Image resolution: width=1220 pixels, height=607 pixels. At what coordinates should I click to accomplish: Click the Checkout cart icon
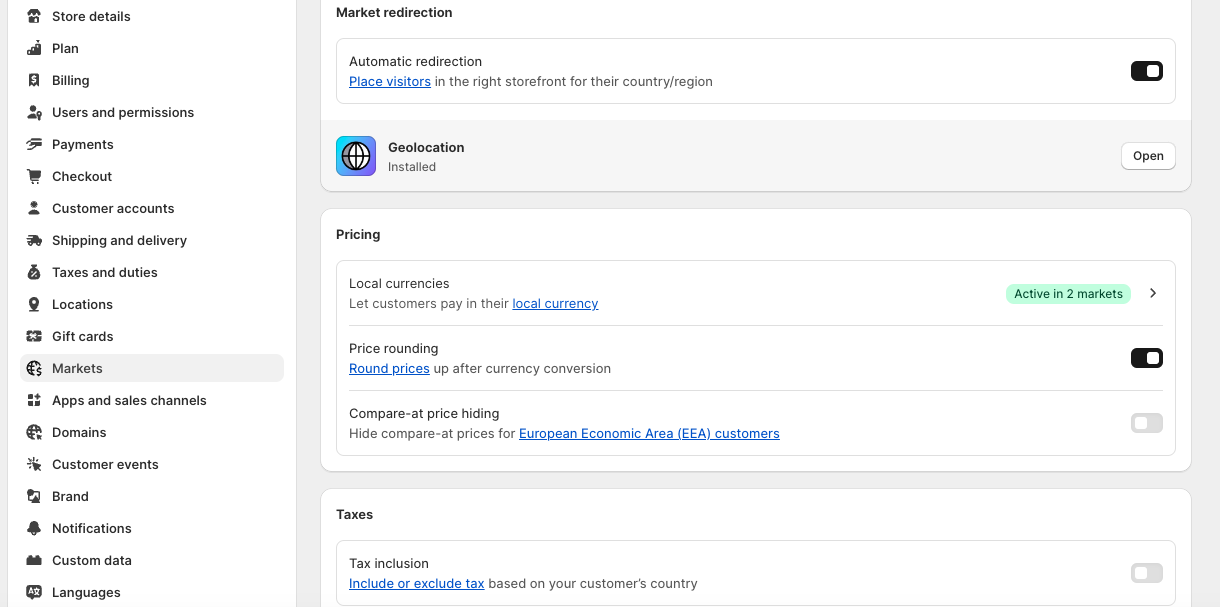[34, 176]
